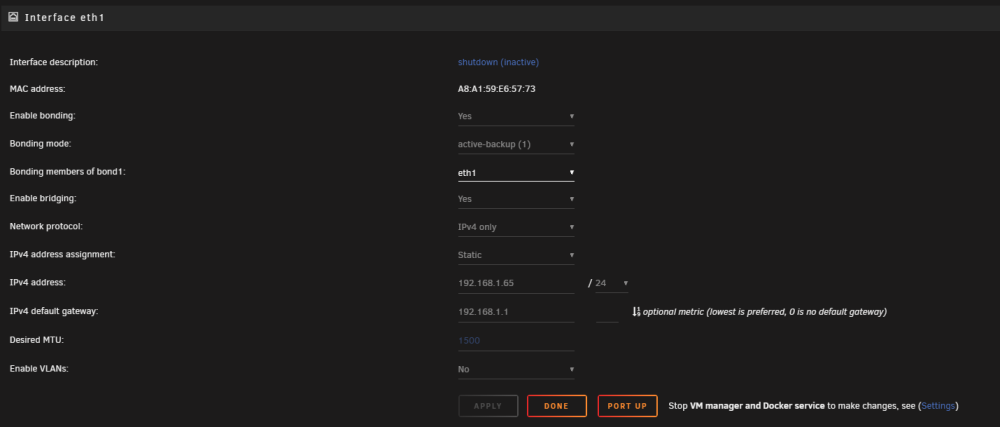Click the optional metric input field

pos(607,312)
